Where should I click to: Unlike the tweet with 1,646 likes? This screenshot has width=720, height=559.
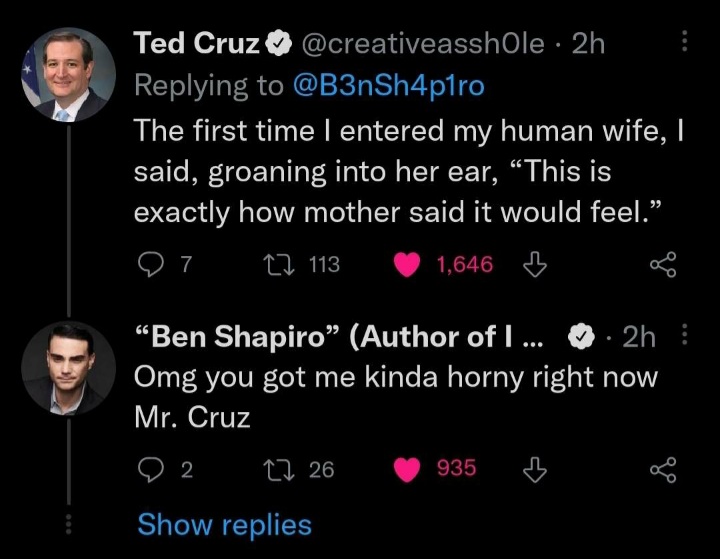[x=407, y=265]
